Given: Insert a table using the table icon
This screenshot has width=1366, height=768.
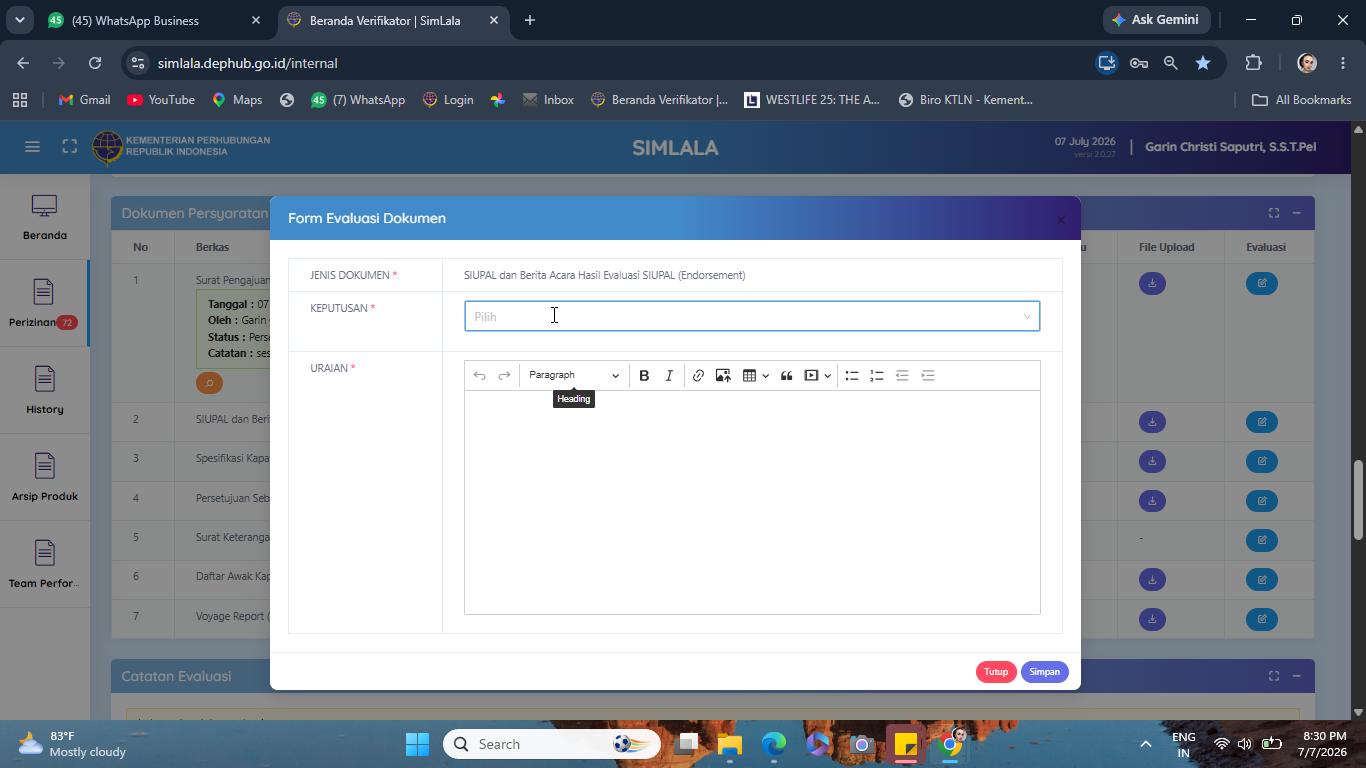Looking at the screenshot, I should (749, 376).
